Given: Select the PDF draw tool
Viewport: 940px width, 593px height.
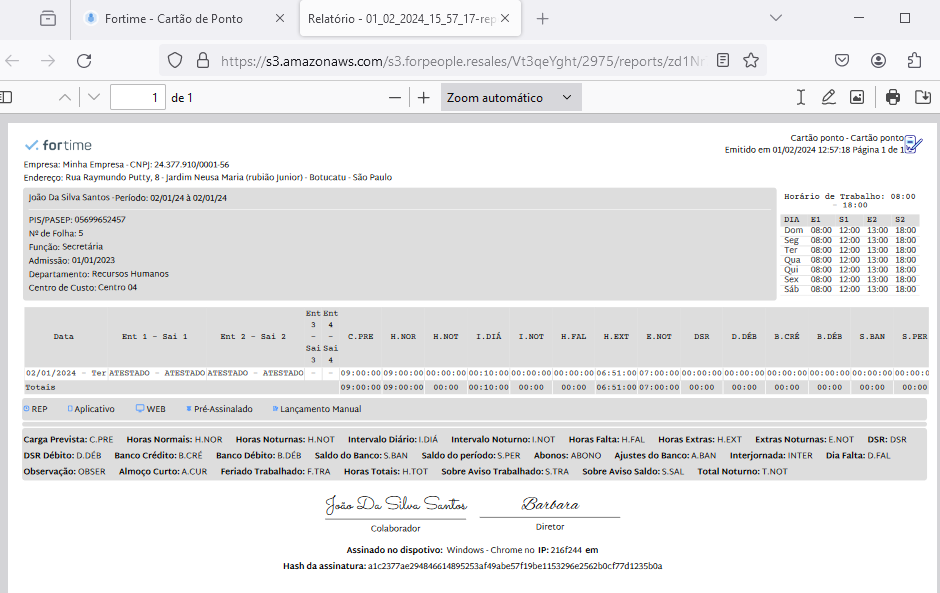Looking at the screenshot, I should 828,97.
